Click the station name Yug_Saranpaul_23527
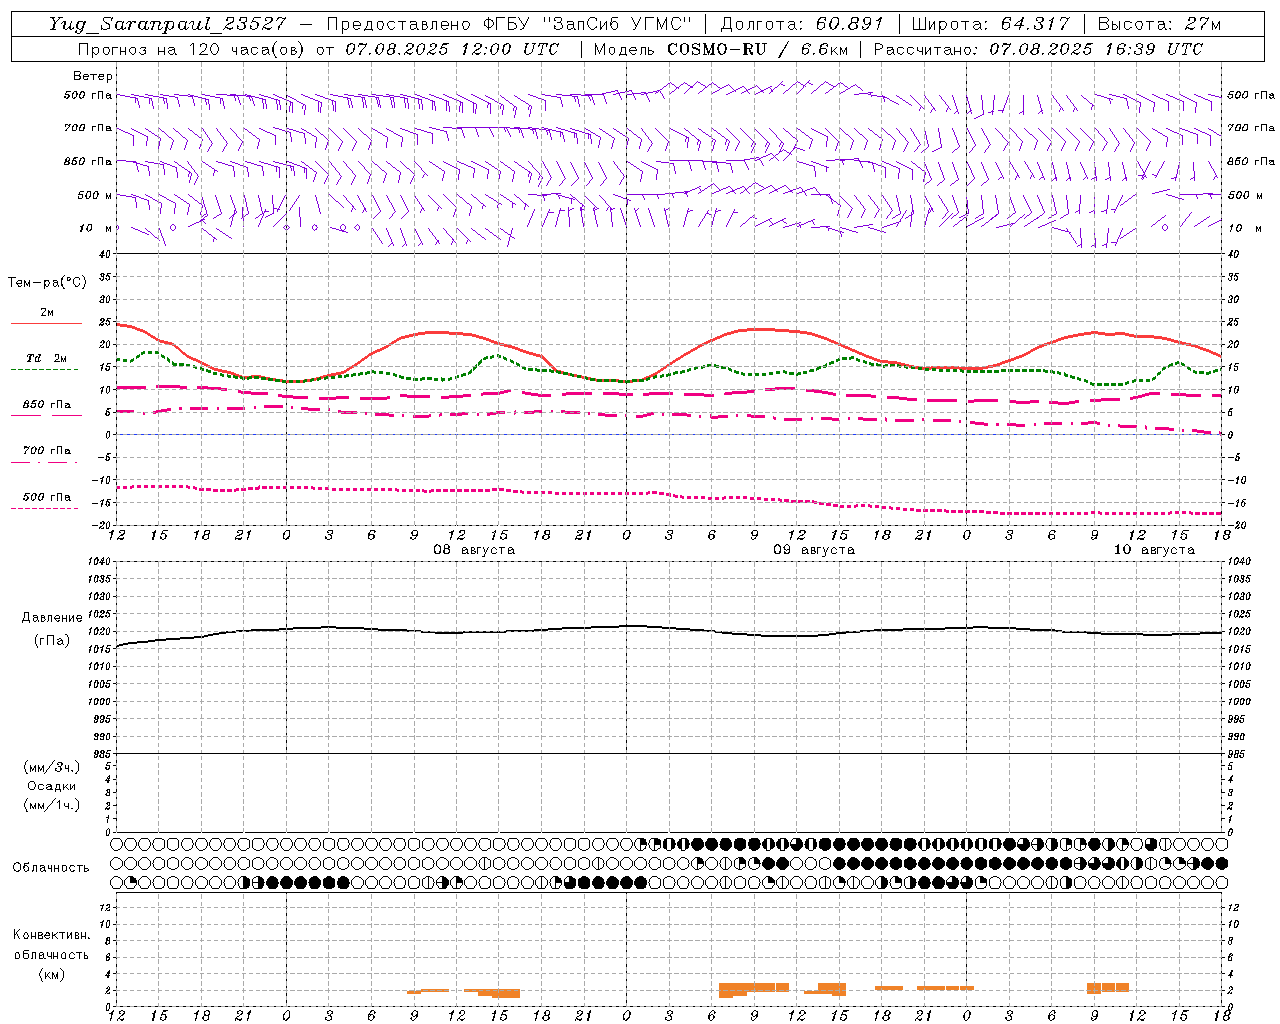Image resolution: width=1280 pixels, height=1024 pixels. 167,24
